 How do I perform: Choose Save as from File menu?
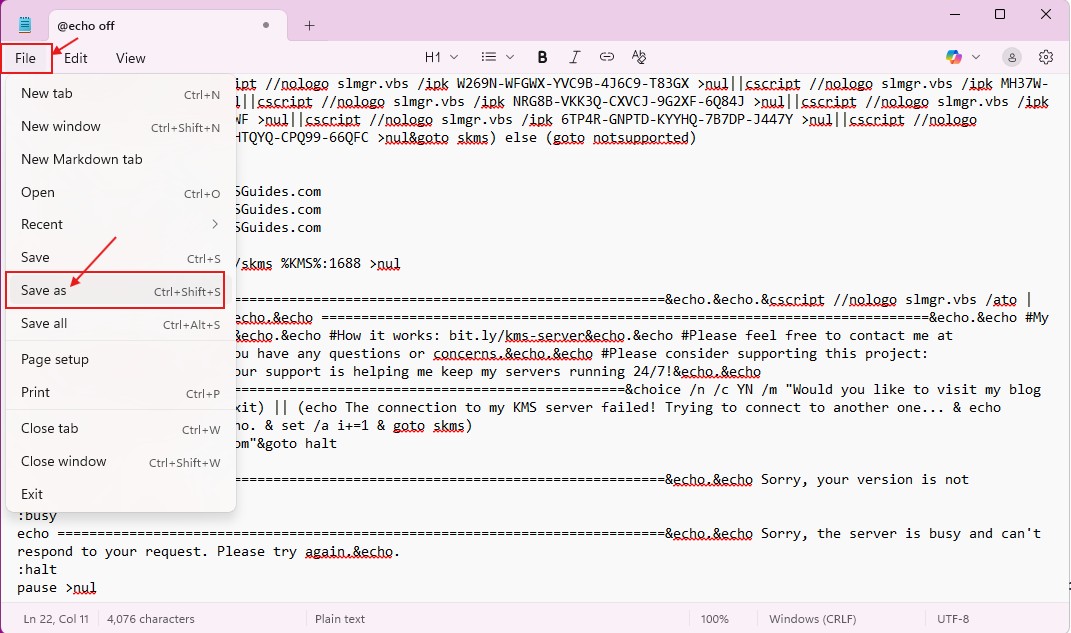click(x=115, y=291)
